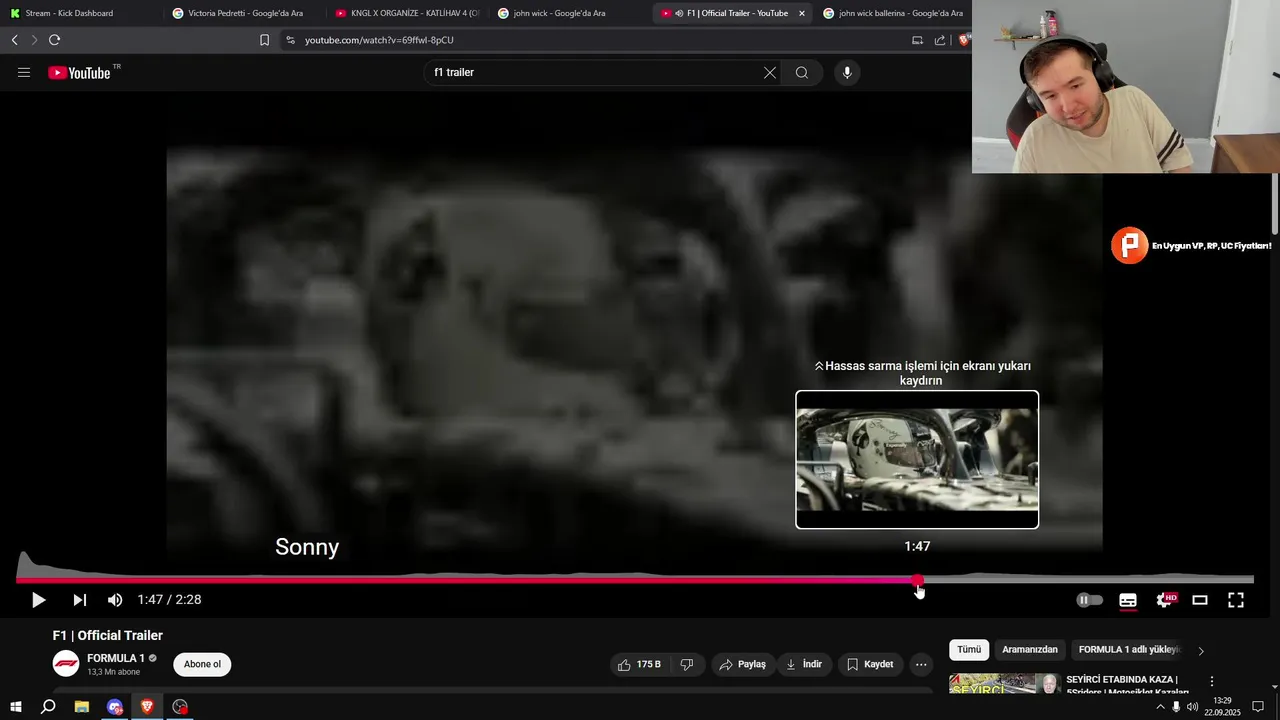This screenshot has width=1280, height=720.
Task: Click the Paylaş share button
Action: [743, 664]
